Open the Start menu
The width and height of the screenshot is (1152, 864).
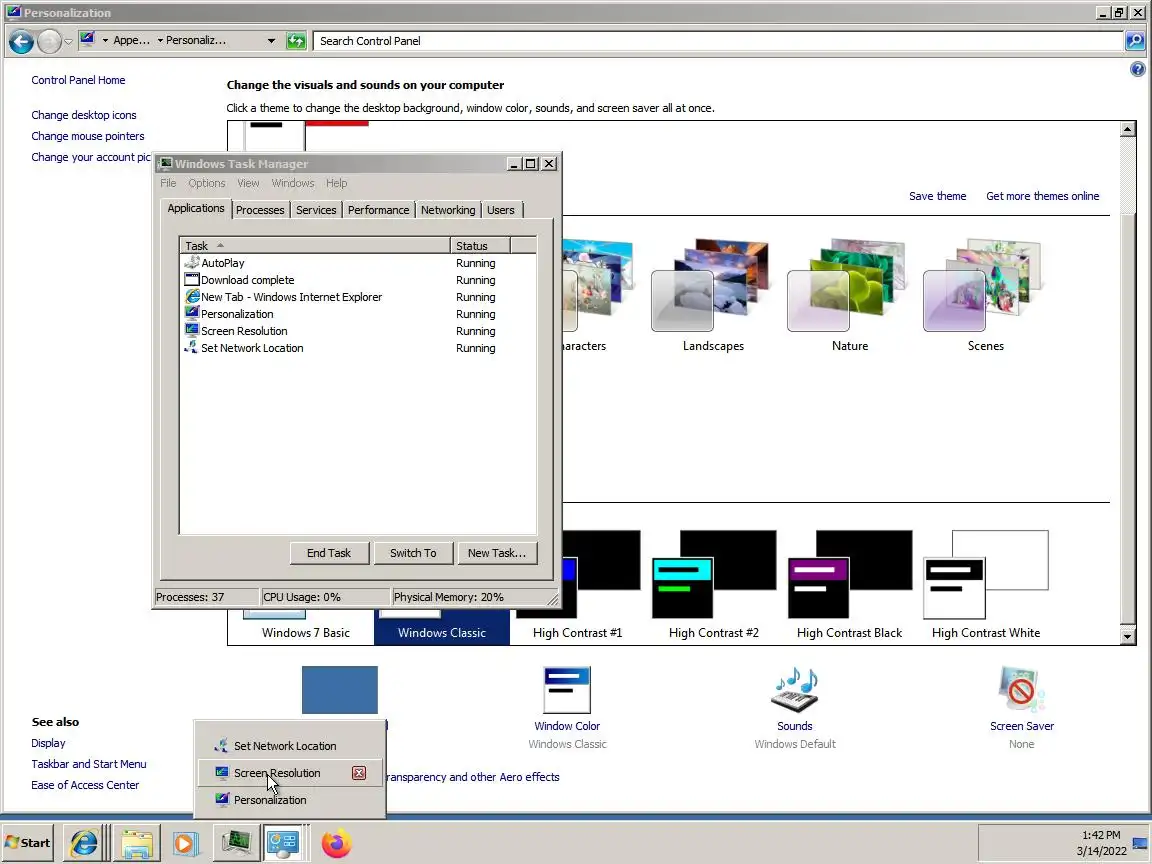pyautogui.click(x=28, y=843)
